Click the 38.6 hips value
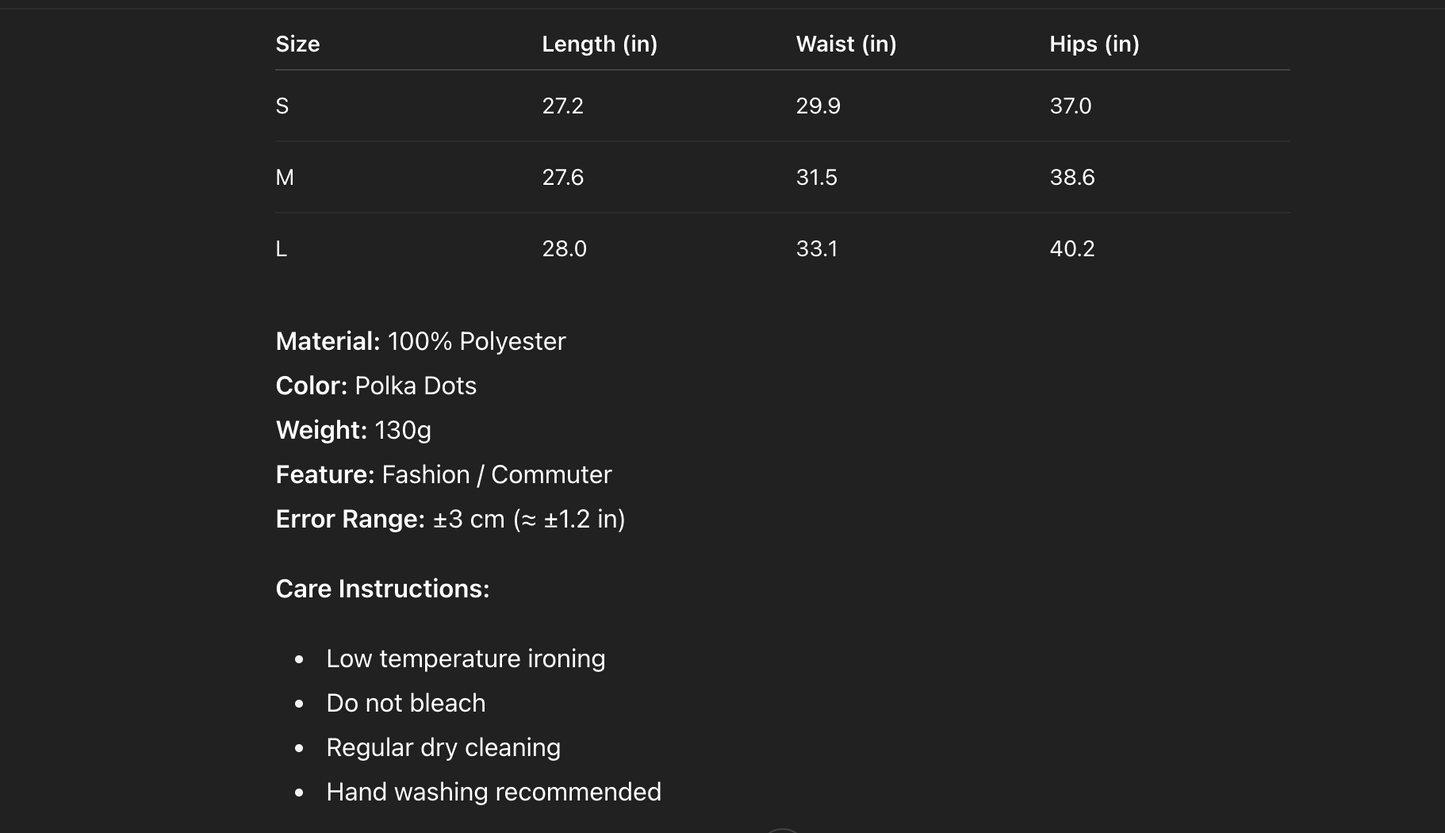Image resolution: width=1445 pixels, height=833 pixels. [1072, 178]
